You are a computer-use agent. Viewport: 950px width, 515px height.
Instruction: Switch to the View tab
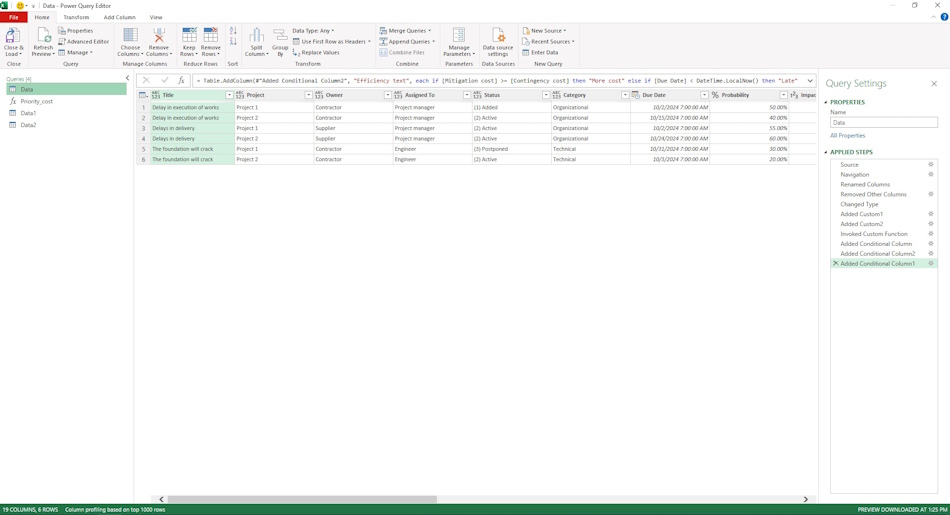(156, 17)
